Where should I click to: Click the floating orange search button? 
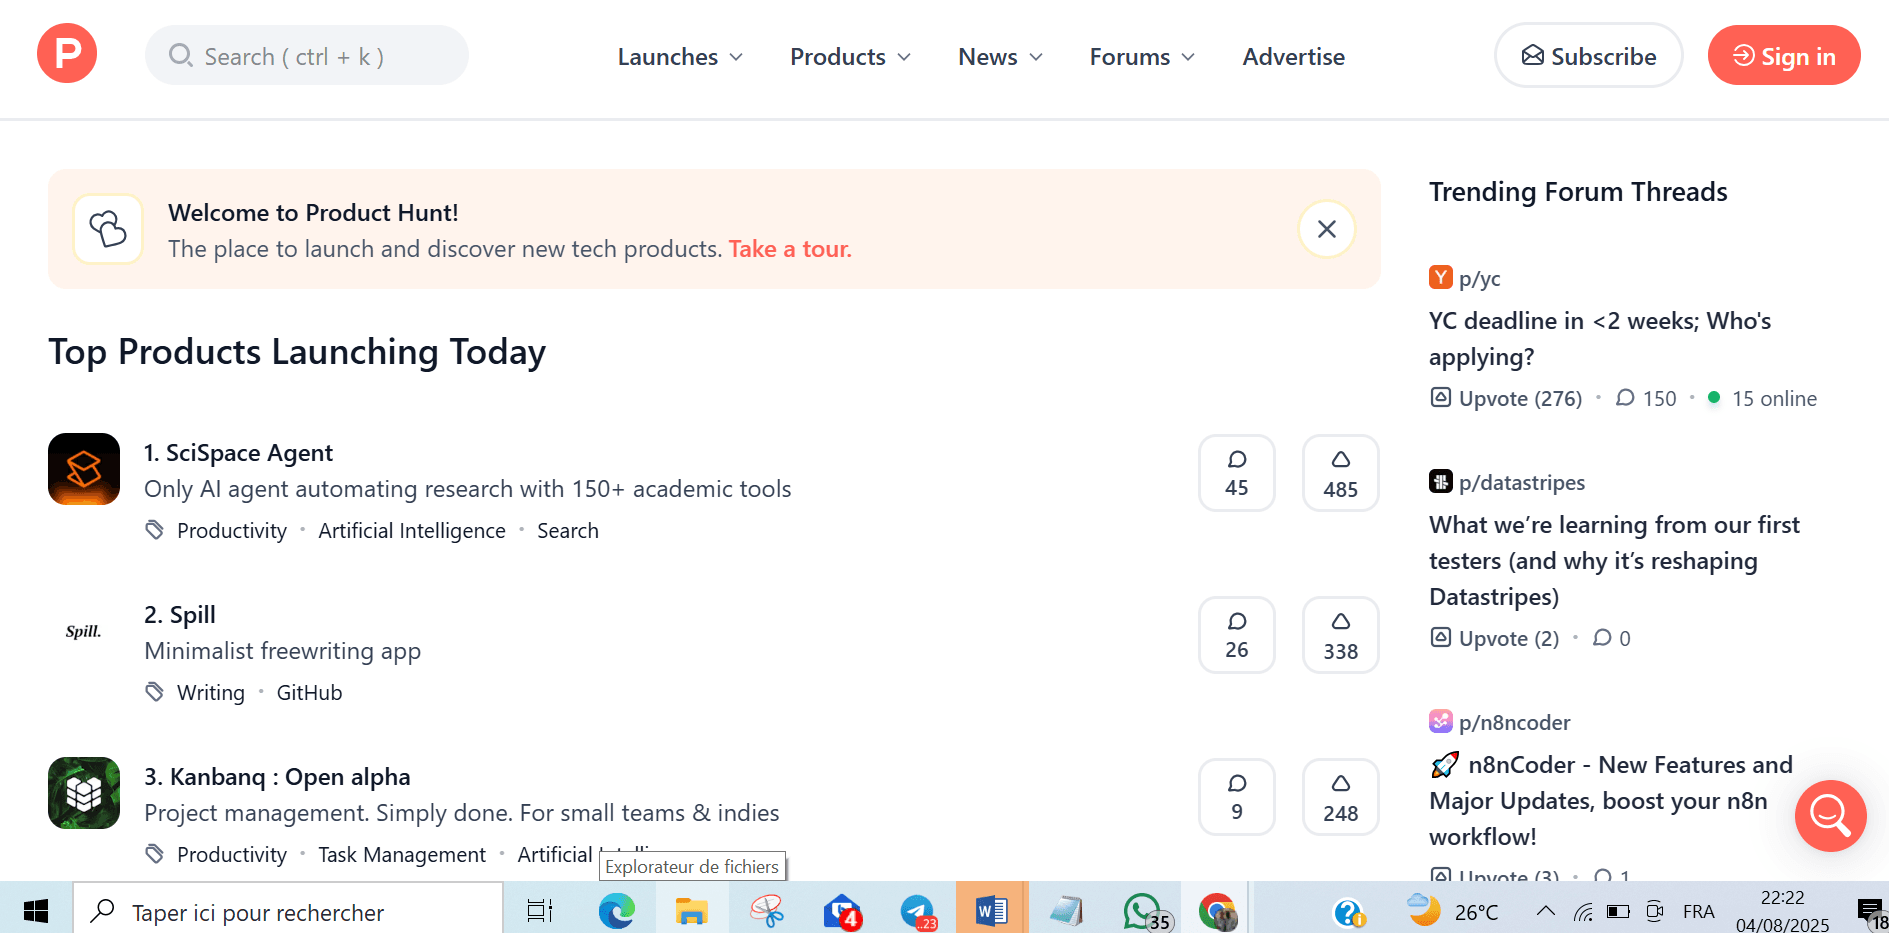[x=1830, y=816]
